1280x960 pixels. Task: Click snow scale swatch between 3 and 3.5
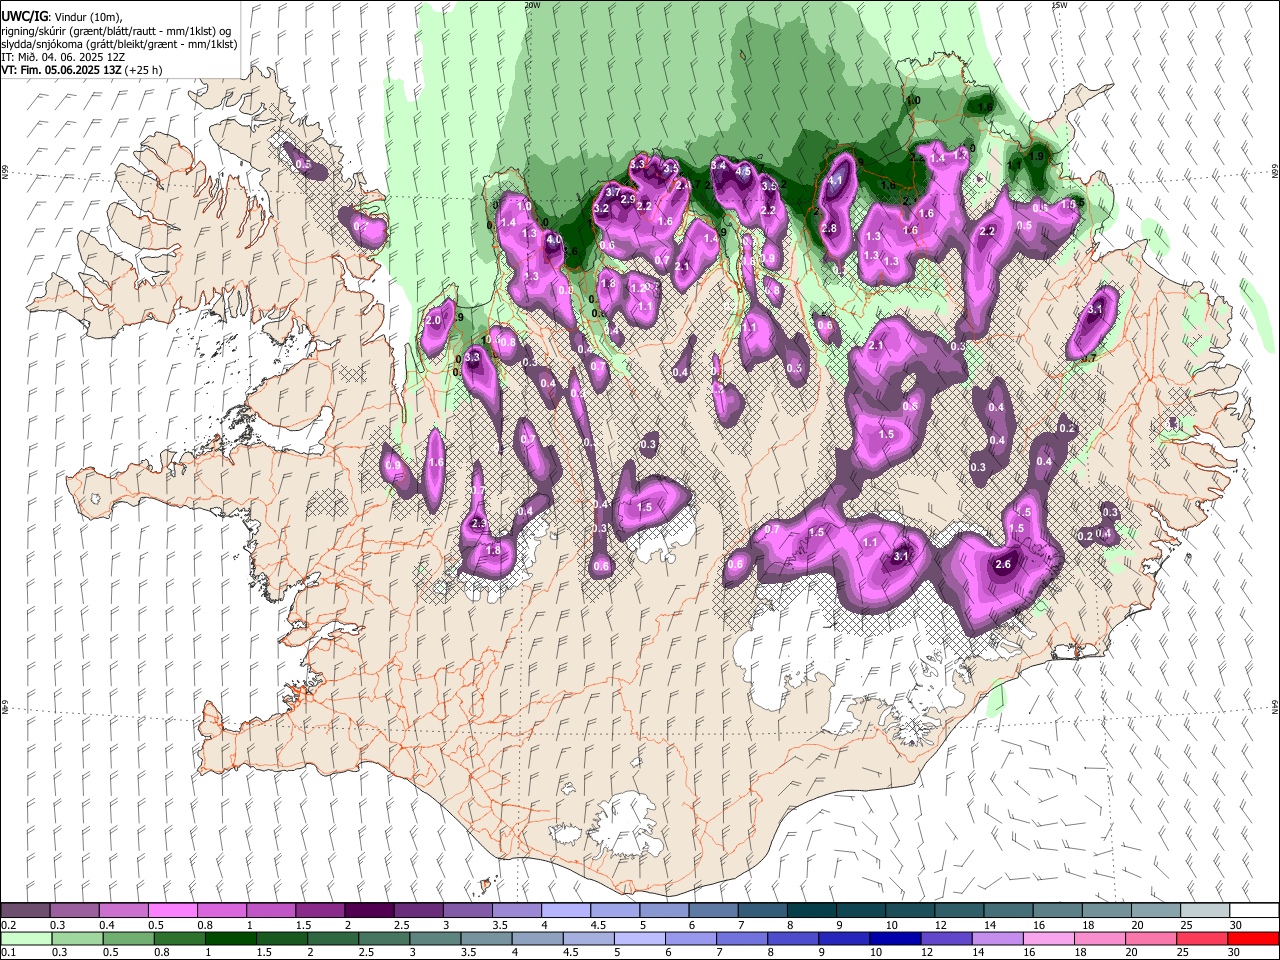click(x=467, y=910)
